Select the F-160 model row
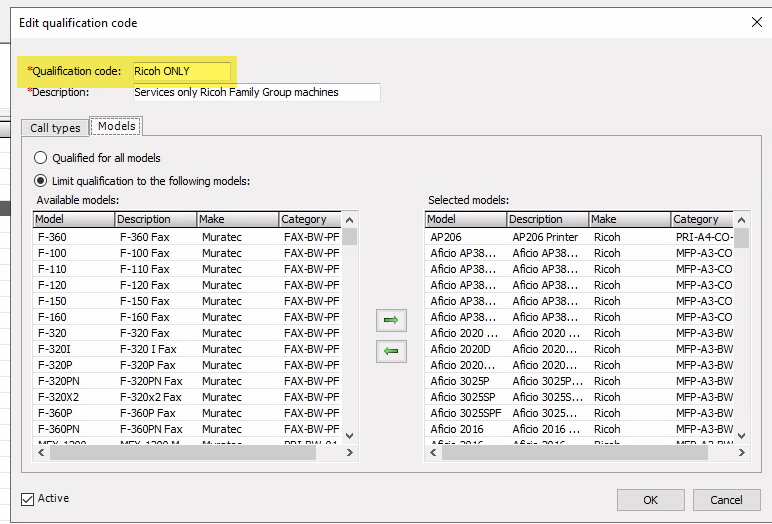 pyautogui.click(x=188, y=317)
